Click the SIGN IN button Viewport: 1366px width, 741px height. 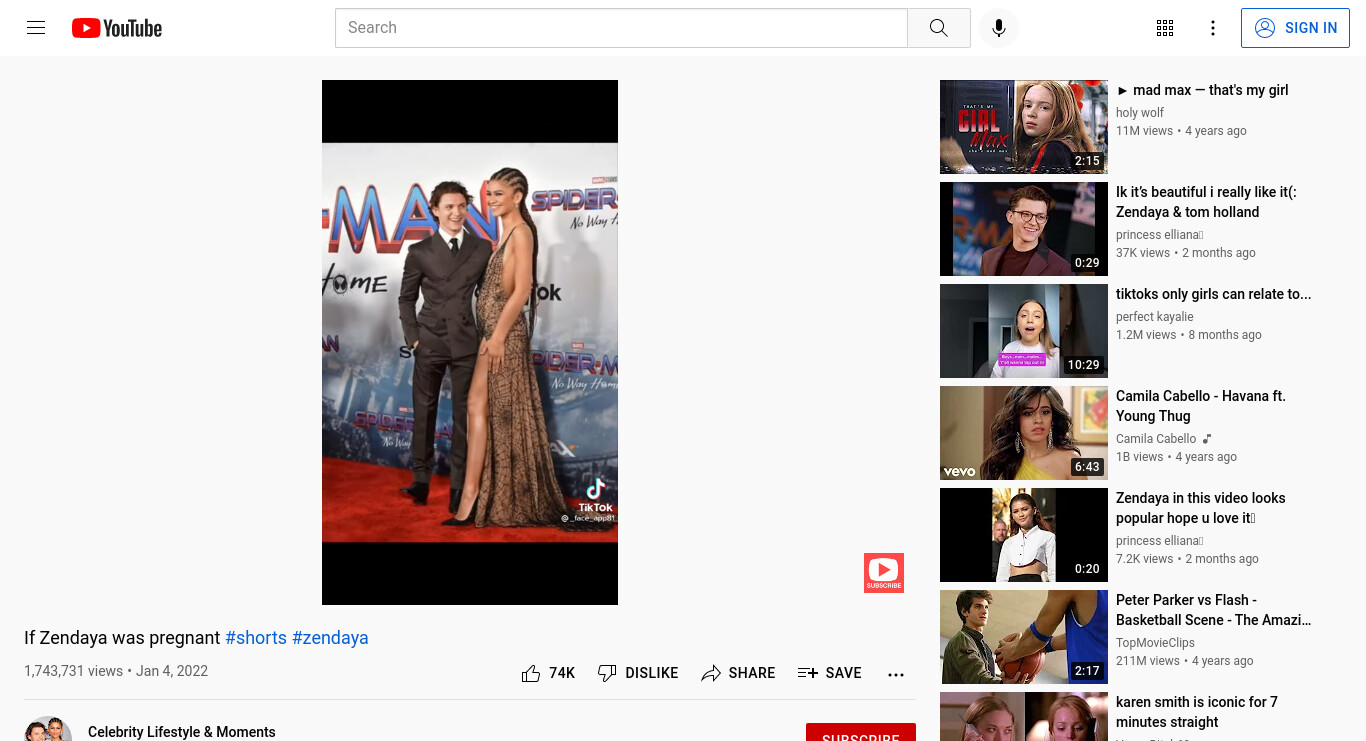tap(1295, 28)
